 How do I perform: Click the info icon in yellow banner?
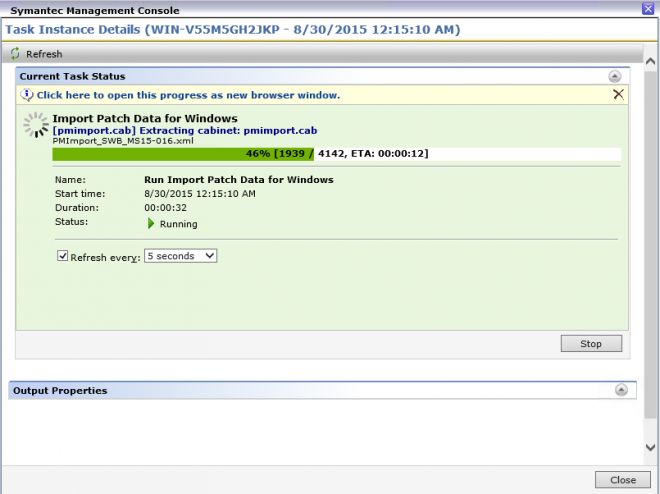pos(27,95)
